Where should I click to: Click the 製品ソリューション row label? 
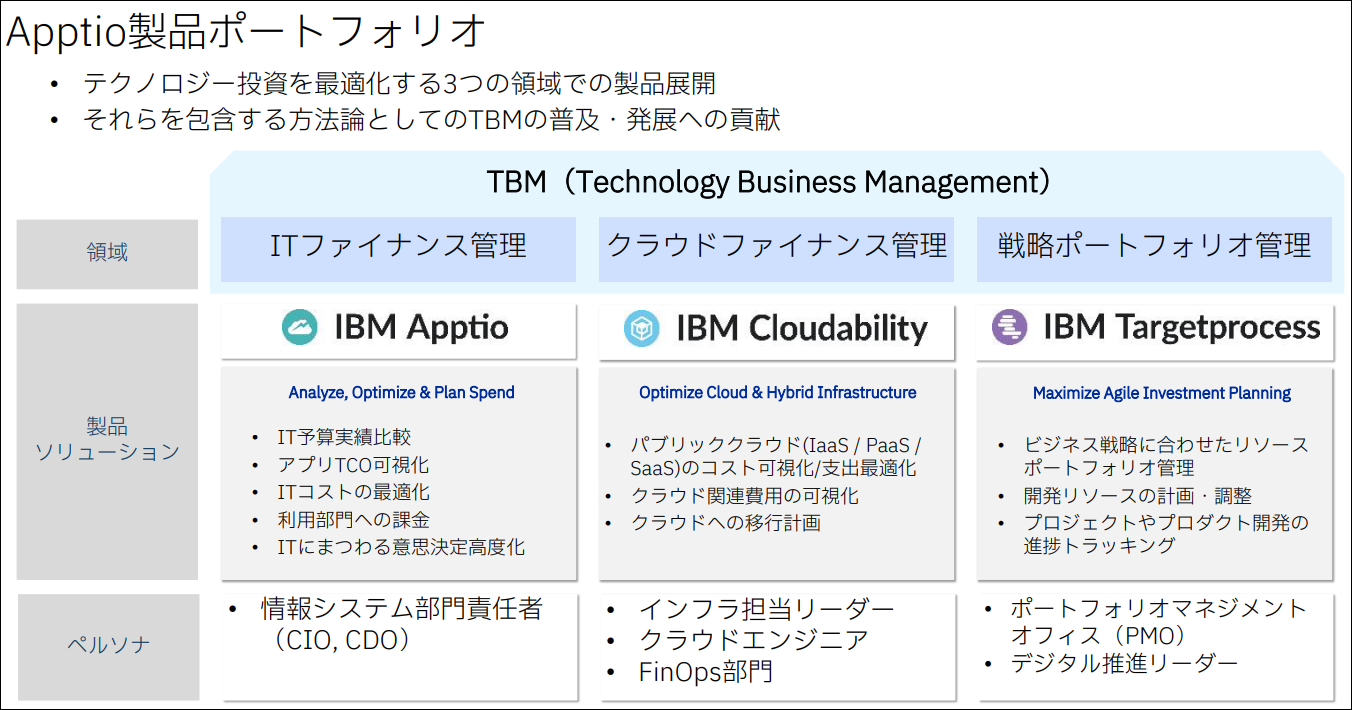click(107, 441)
